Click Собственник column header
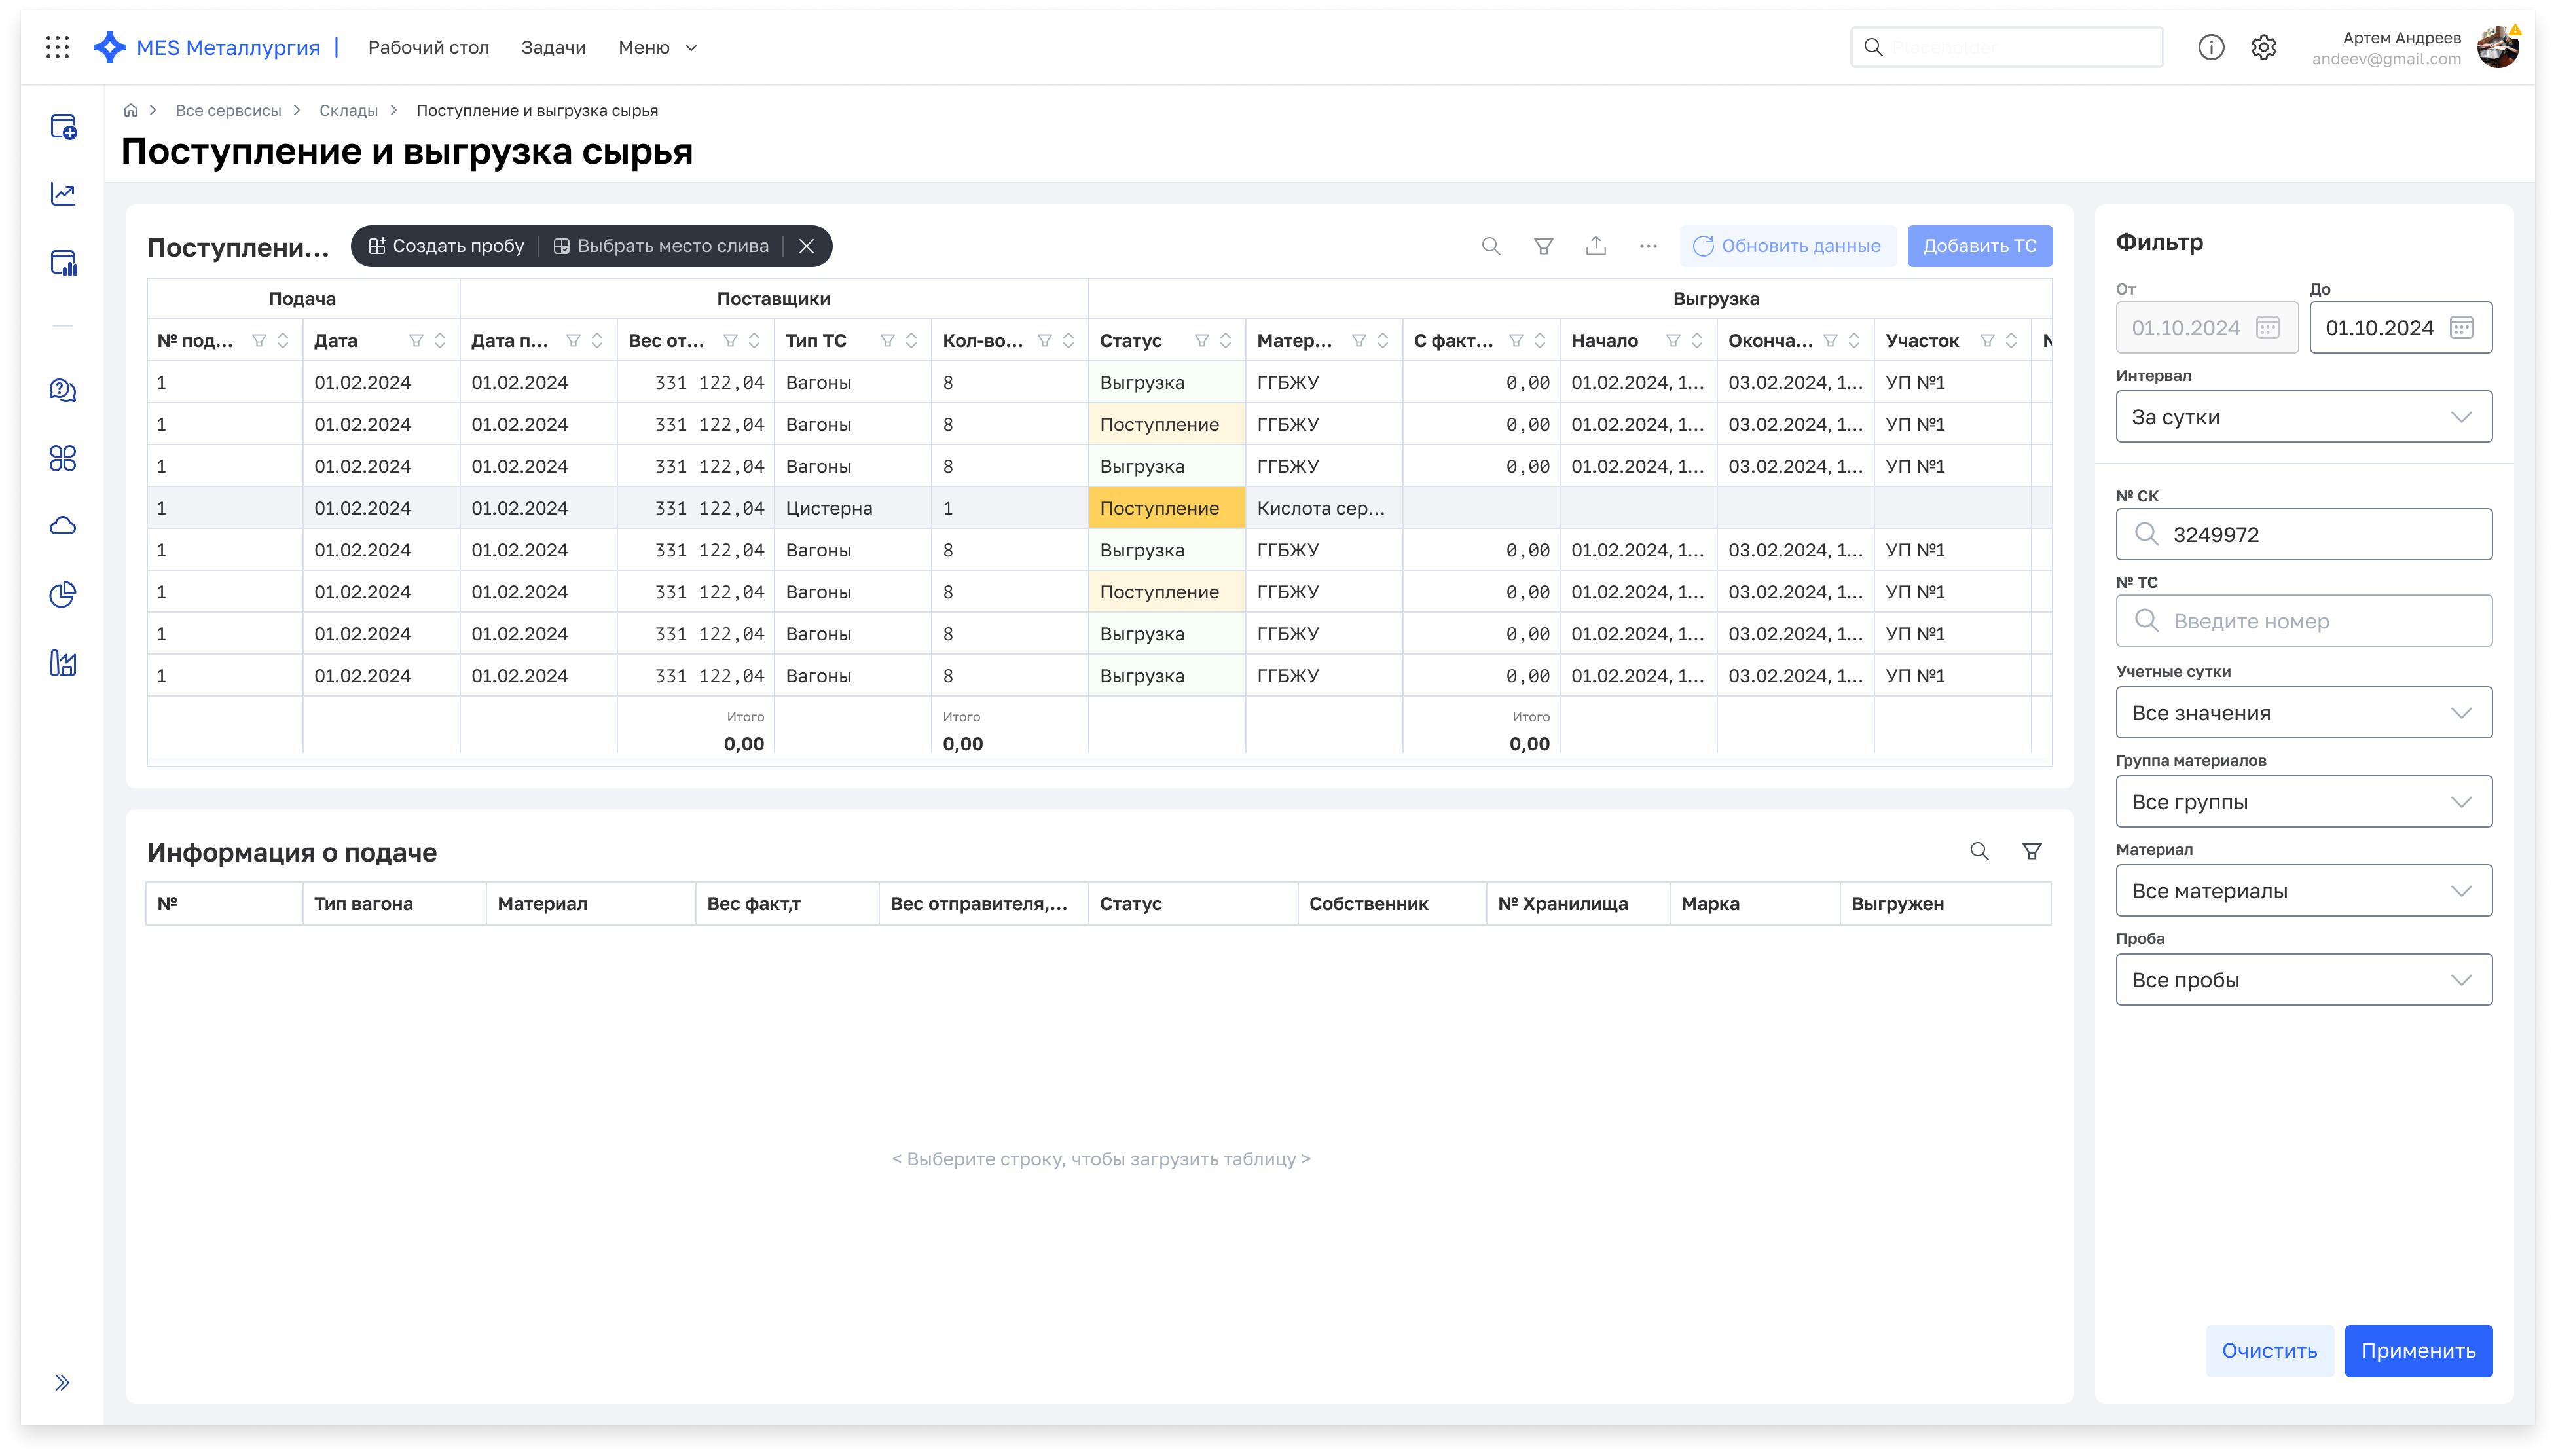The width and height of the screenshot is (2556, 1456). click(x=1391, y=903)
